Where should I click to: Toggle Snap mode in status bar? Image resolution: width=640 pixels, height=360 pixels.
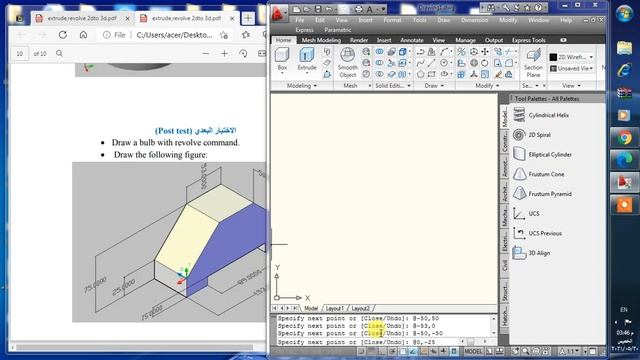pos(362,351)
